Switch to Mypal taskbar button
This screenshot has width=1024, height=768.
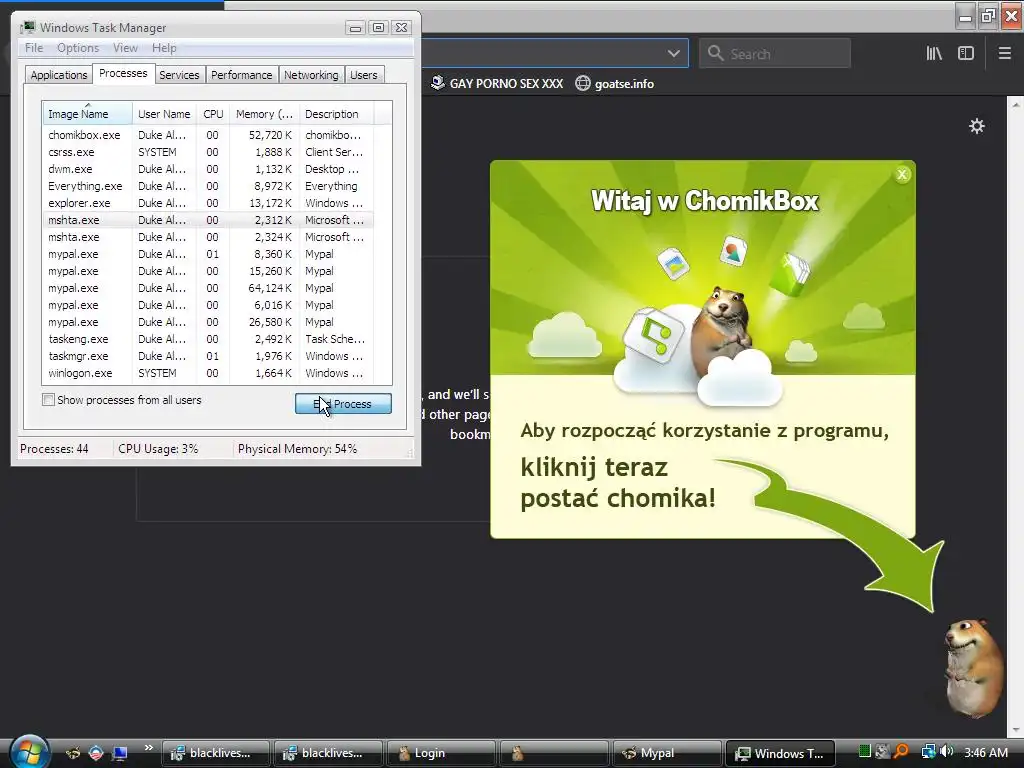[667, 753]
